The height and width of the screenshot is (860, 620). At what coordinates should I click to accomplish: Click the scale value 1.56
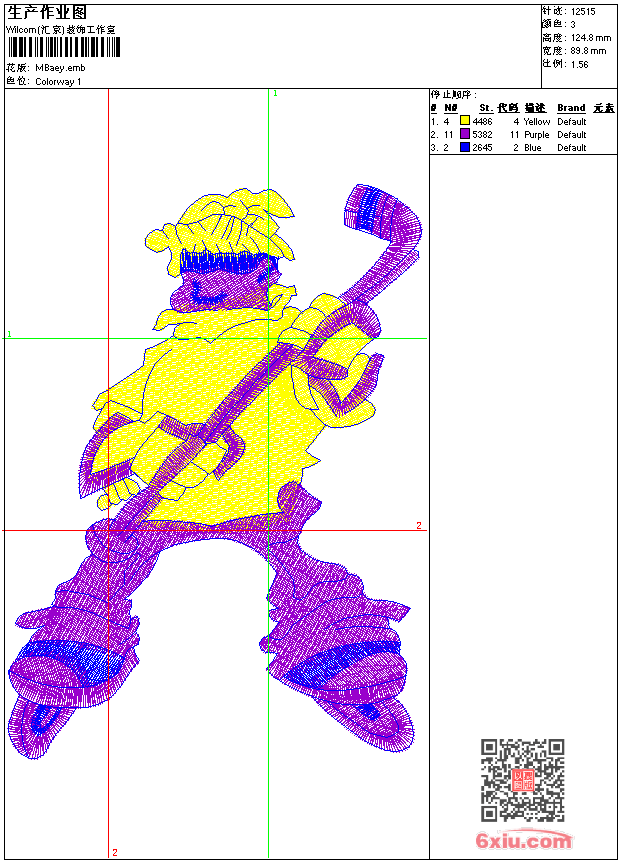coord(579,64)
